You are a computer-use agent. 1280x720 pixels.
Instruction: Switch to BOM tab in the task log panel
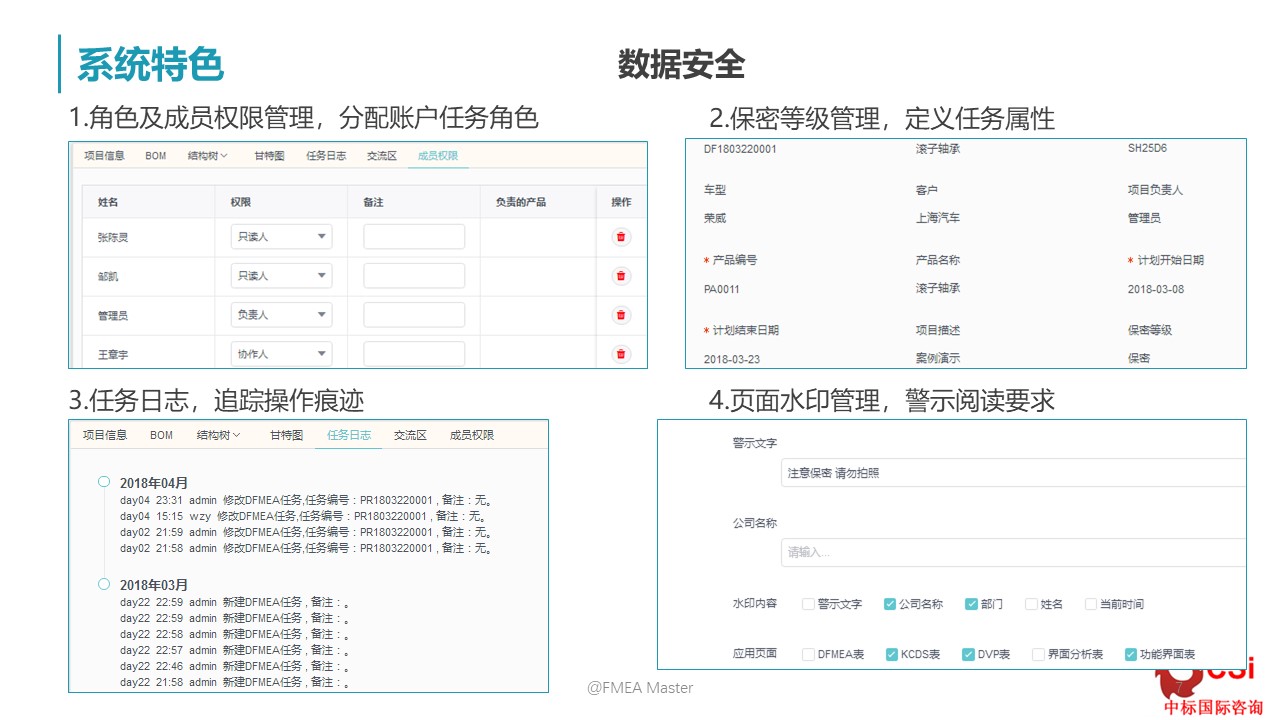(162, 435)
